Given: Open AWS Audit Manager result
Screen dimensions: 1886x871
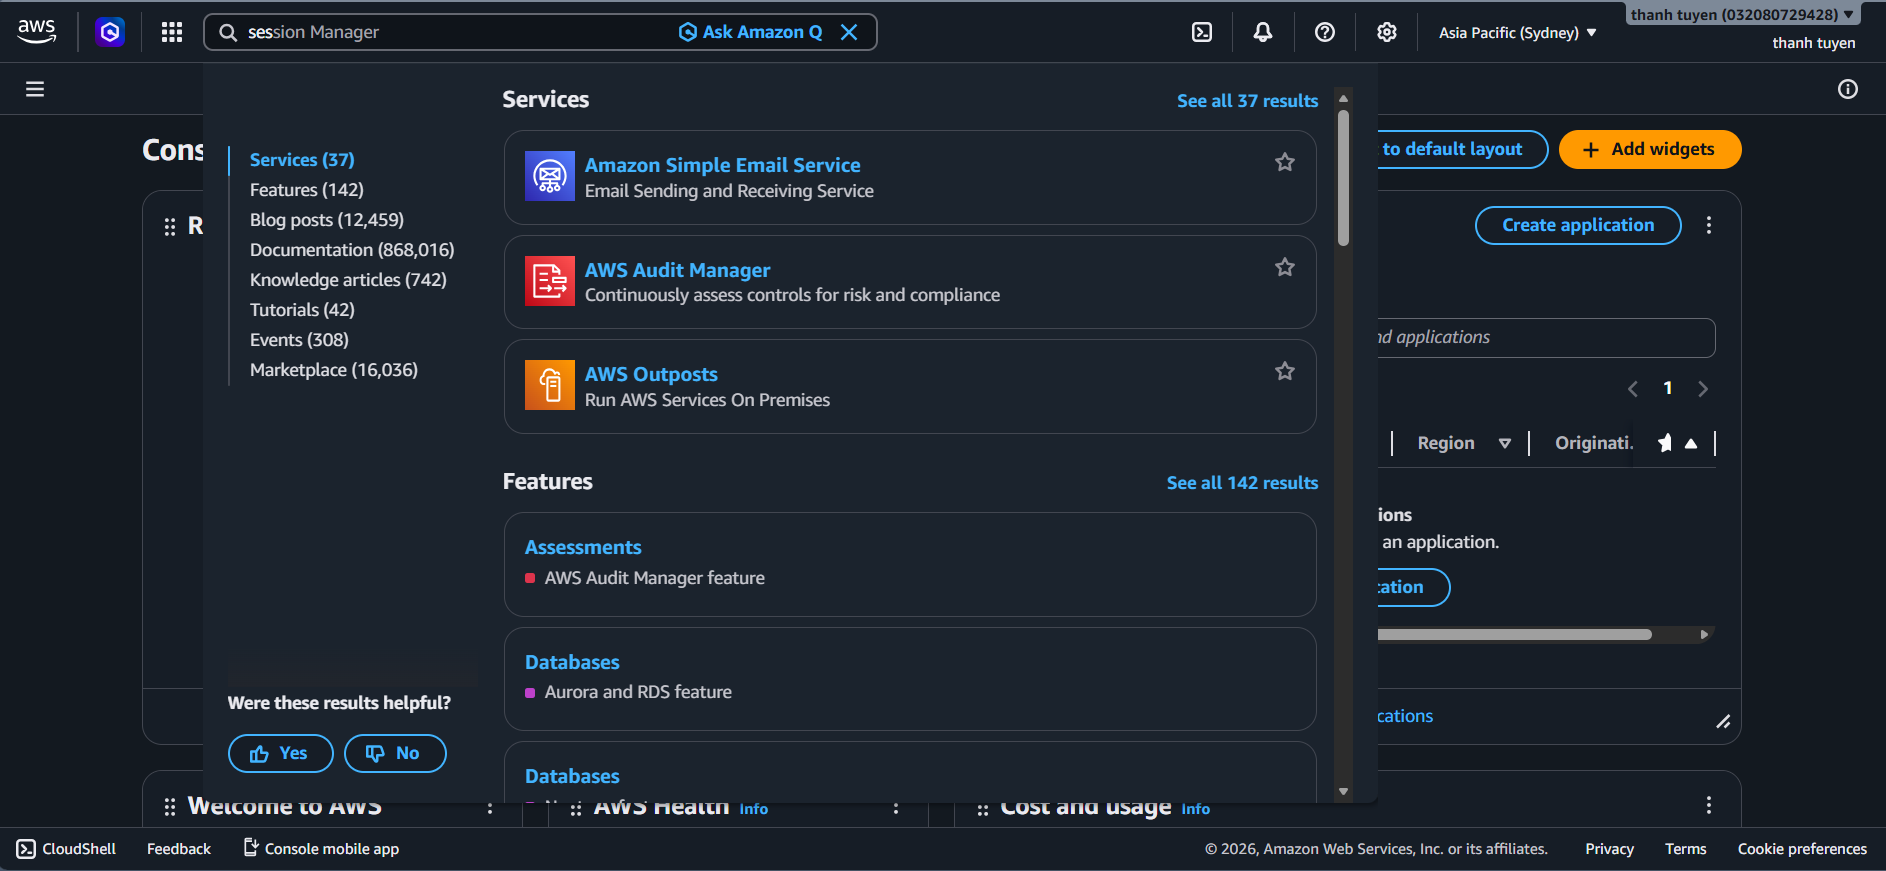Looking at the screenshot, I should [x=677, y=270].
